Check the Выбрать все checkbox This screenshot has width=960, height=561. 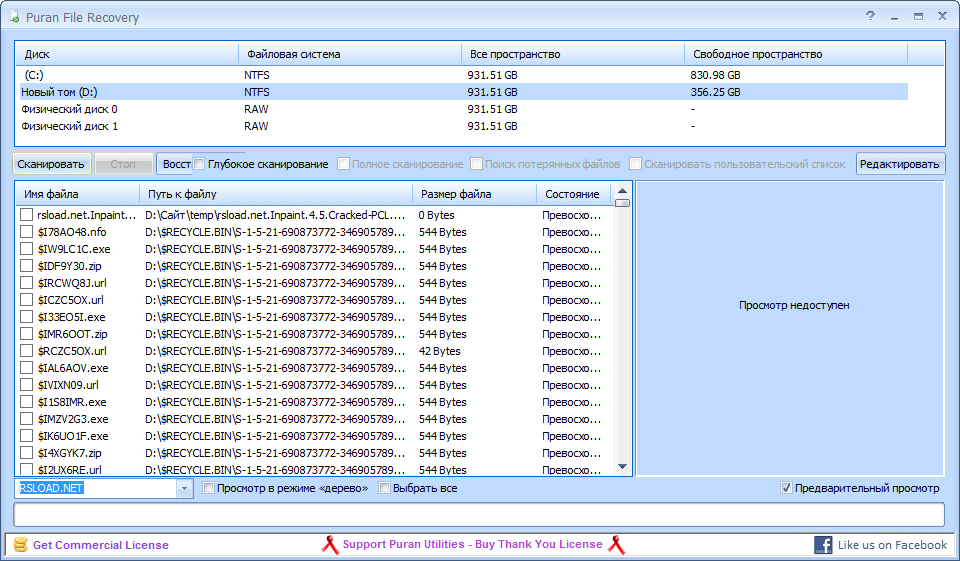[385, 488]
